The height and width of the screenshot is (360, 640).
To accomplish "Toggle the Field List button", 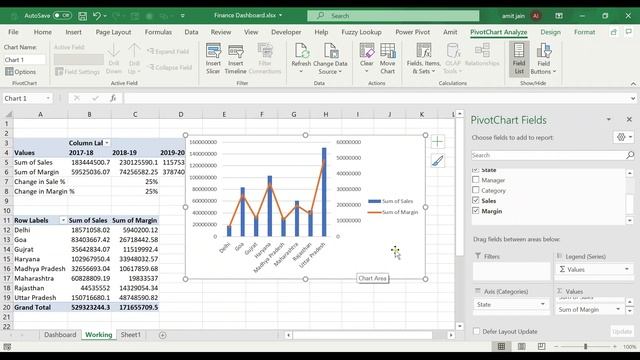I will click(519, 59).
